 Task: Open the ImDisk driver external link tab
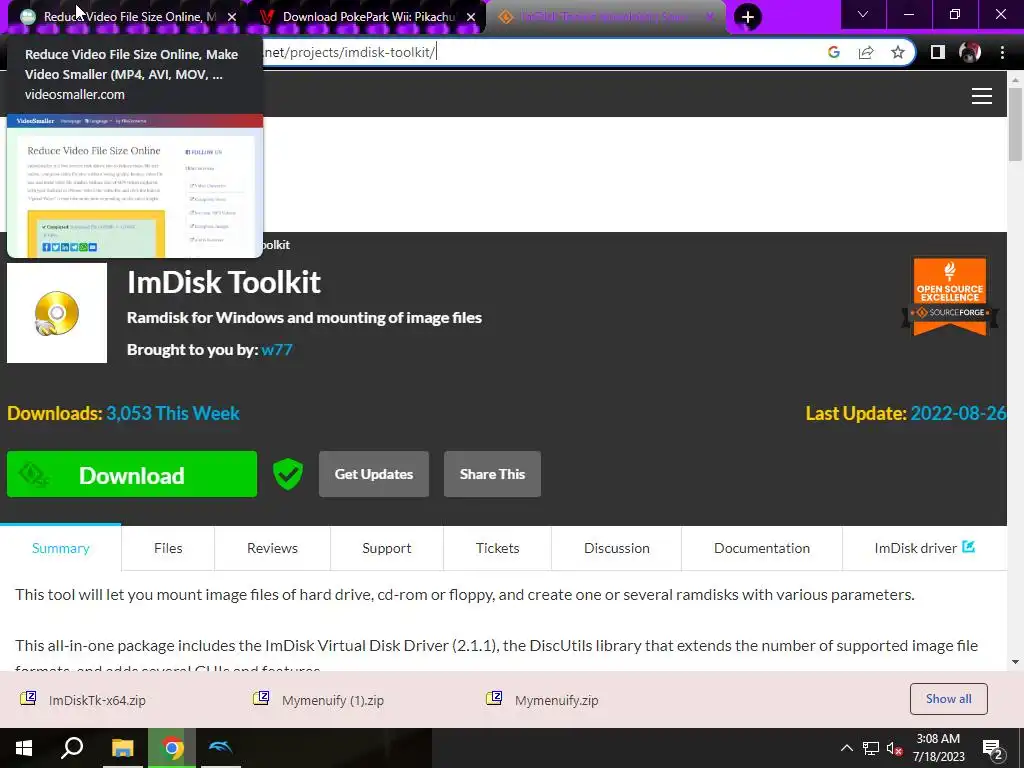coord(925,548)
